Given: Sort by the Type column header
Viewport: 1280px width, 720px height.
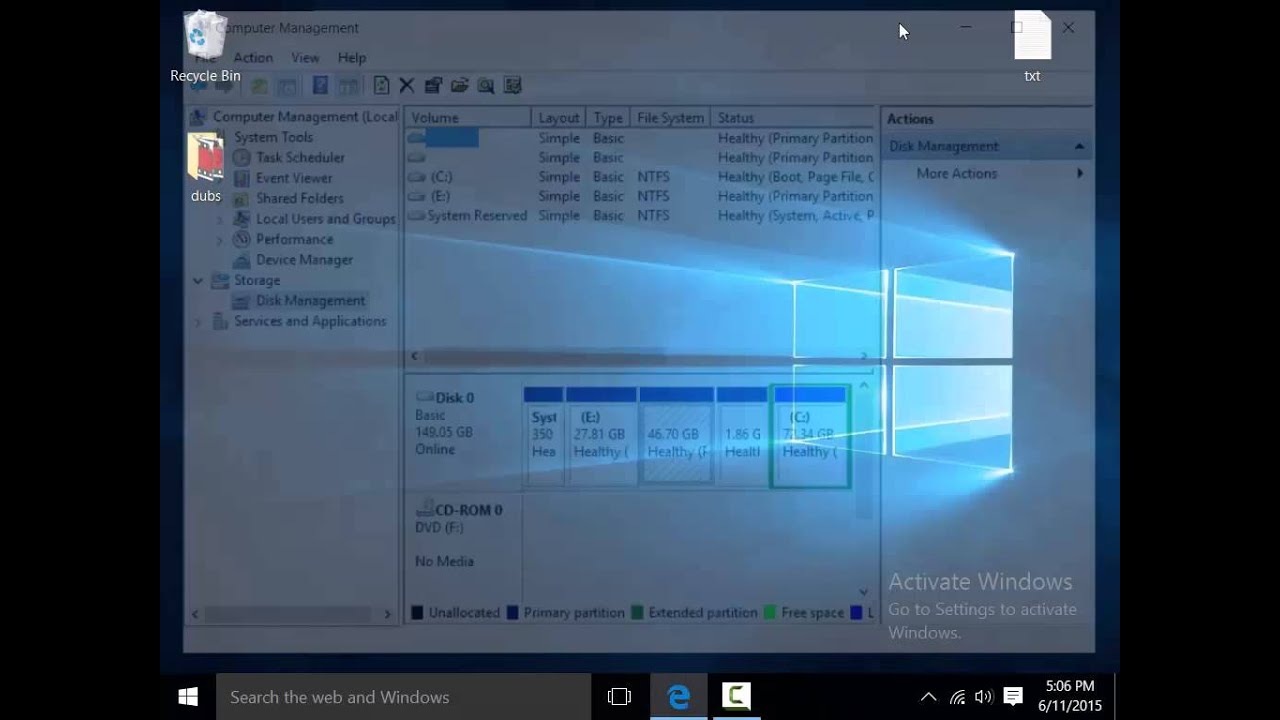Looking at the screenshot, I should click(x=608, y=118).
